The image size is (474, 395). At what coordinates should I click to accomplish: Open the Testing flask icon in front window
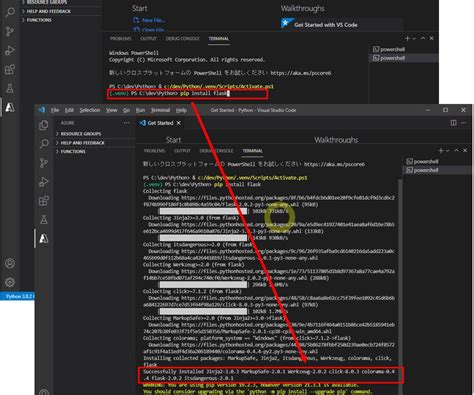(44, 220)
